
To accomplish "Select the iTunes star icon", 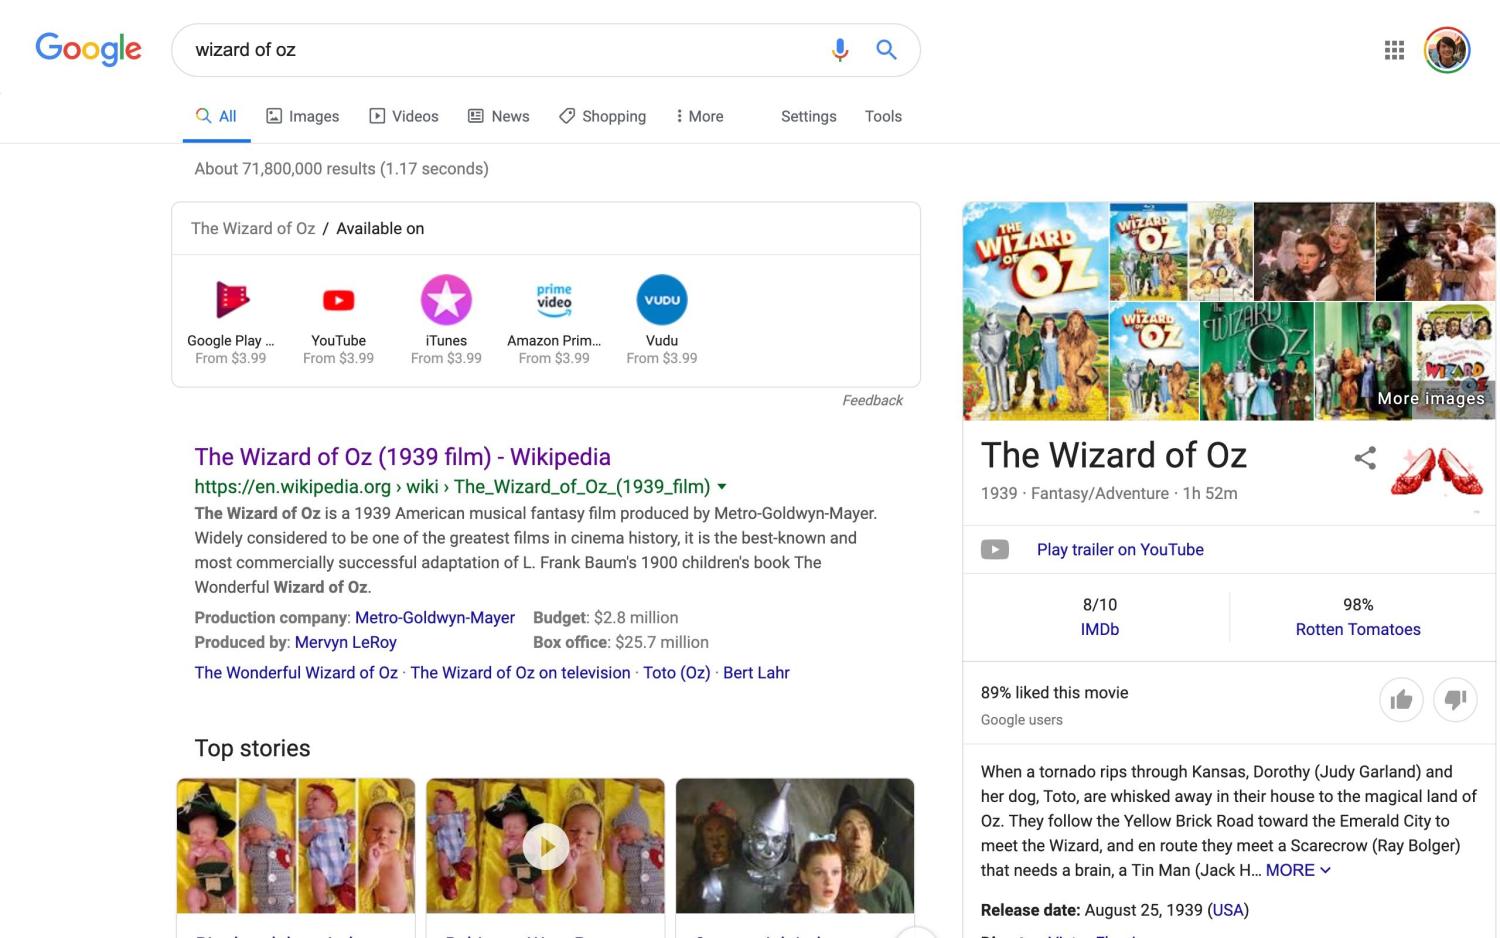I will coord(446,300).
